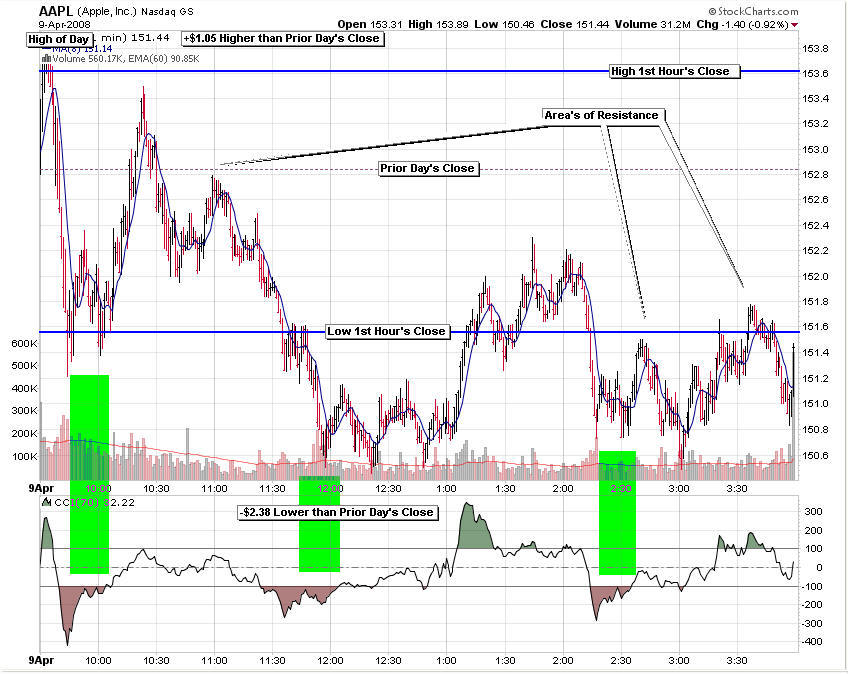
Task: Click the 400K volume axis label
Action: pyautogui.click(x=24, y=389)
